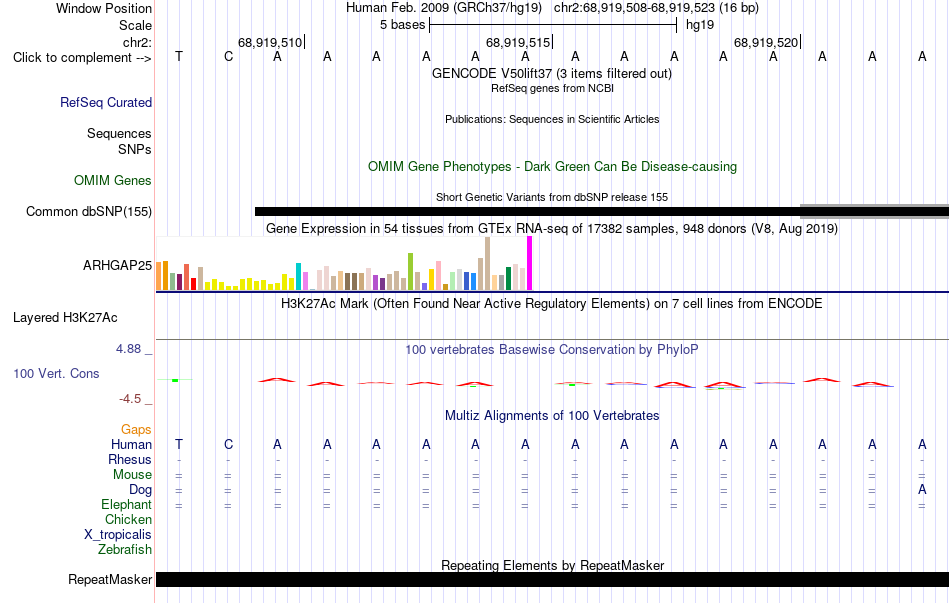Click the Window Position label
This screenshot has height=603, width=950.
tap(104, 8)
